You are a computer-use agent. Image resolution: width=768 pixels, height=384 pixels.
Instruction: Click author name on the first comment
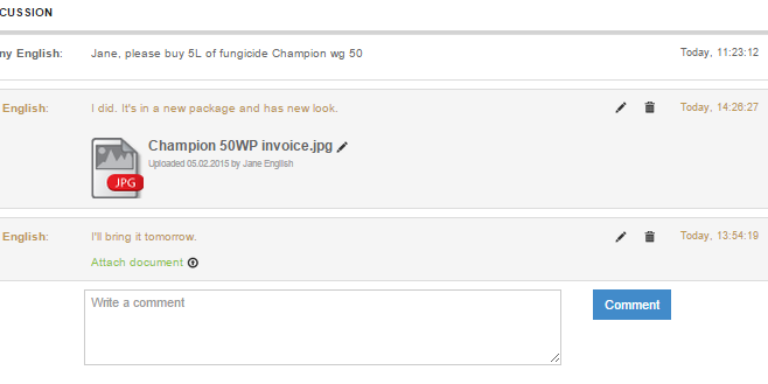coord(31,53)
